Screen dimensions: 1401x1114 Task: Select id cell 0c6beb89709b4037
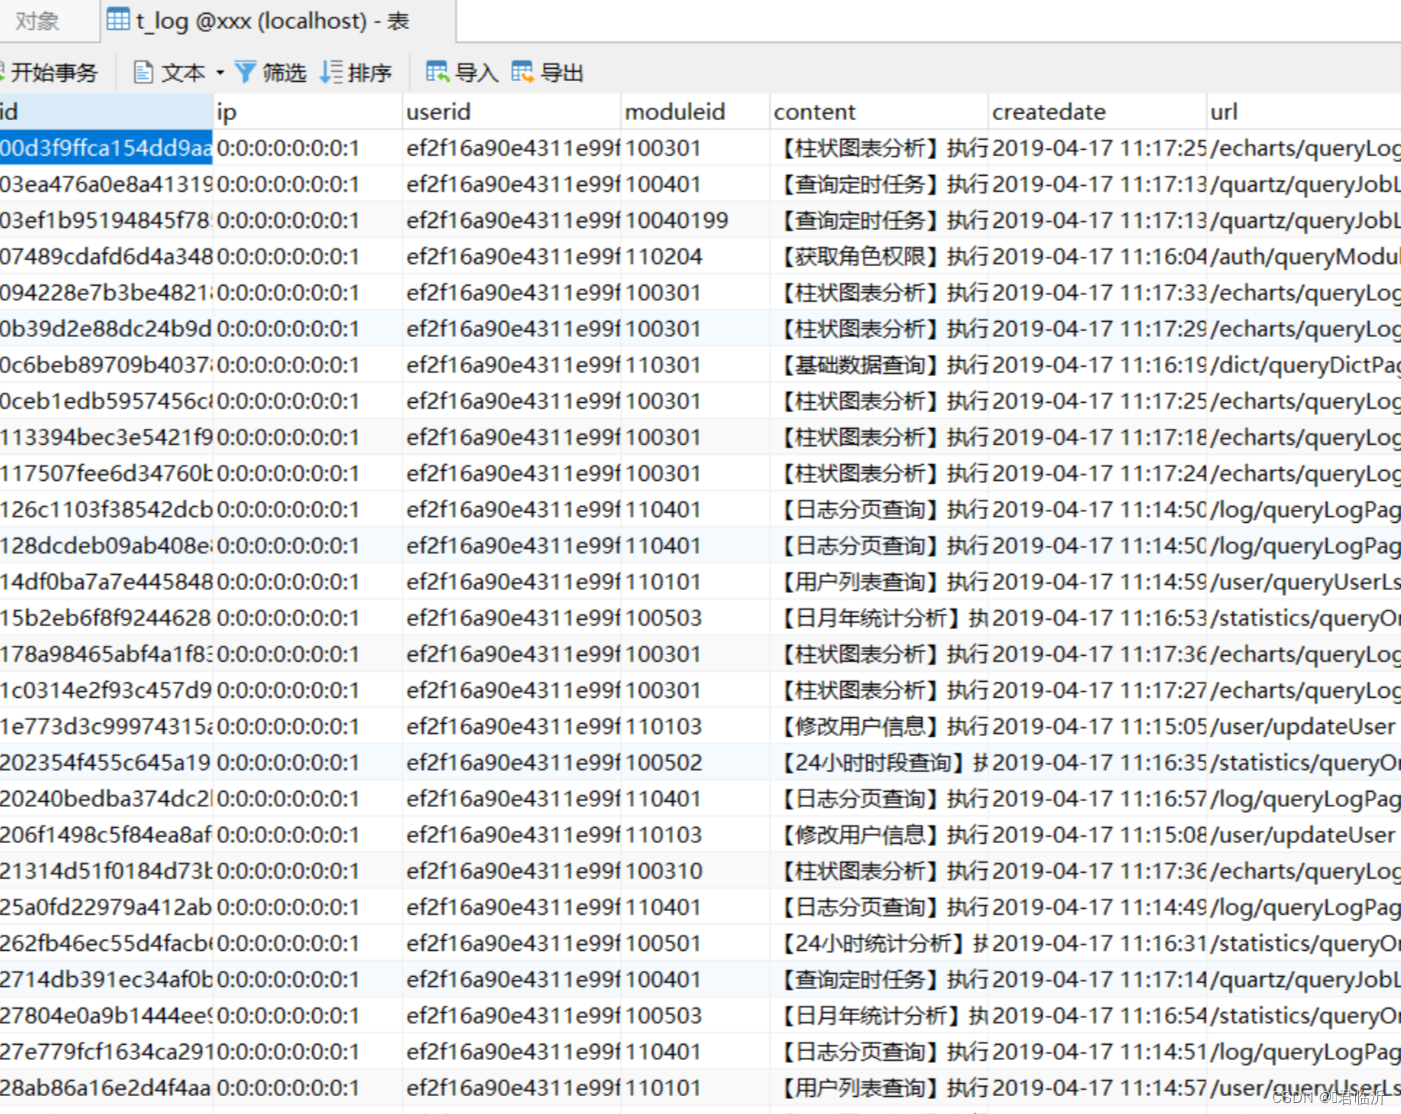106,365
